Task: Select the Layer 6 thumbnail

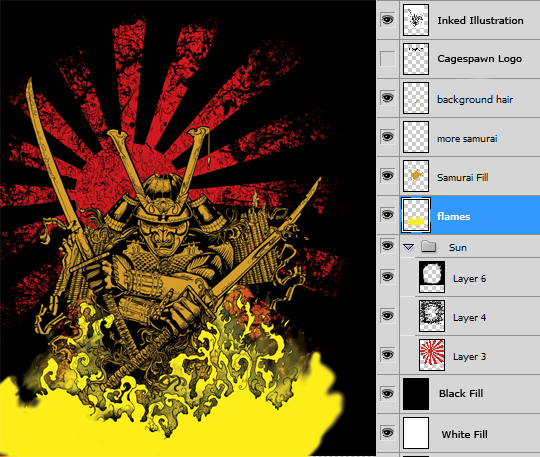Action: click(432, 277)
